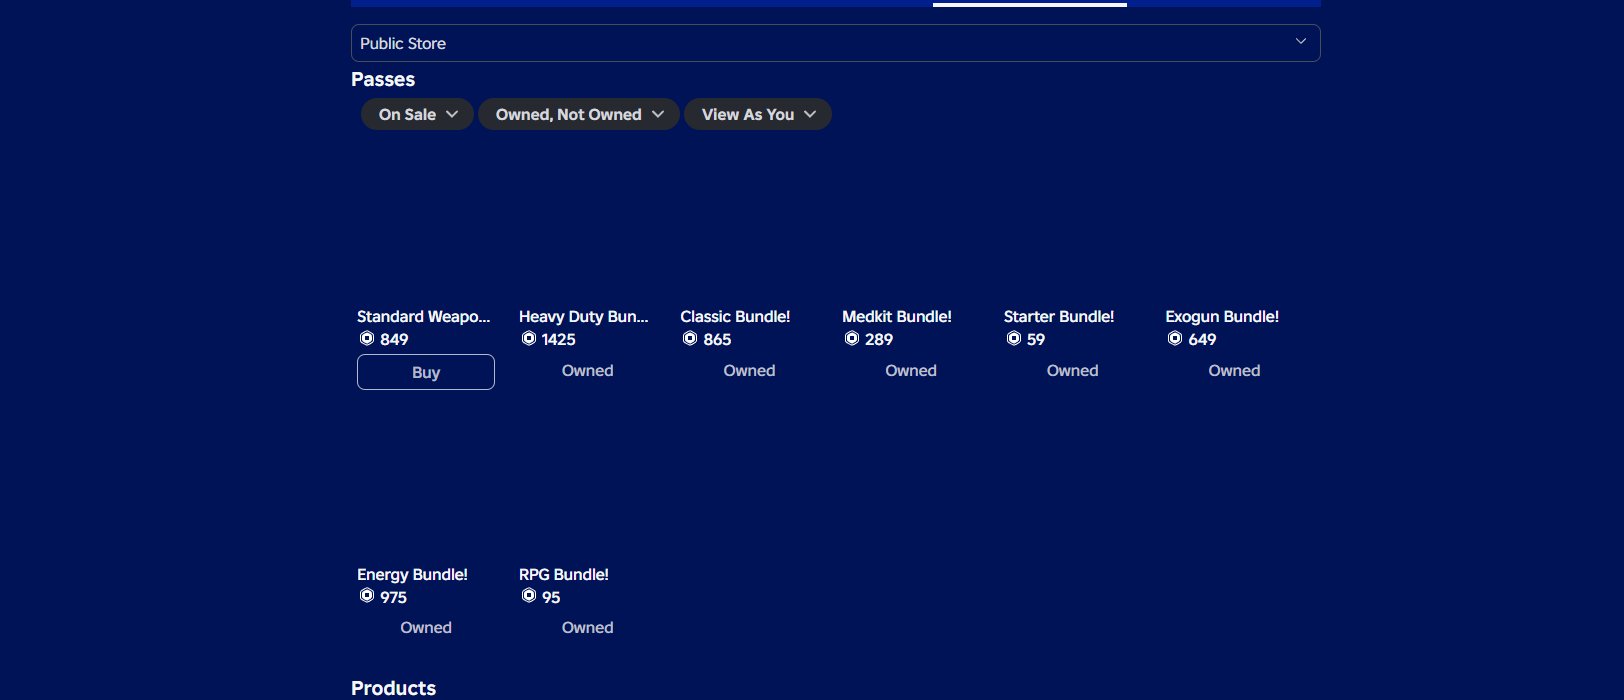Screen dimensions: 1624x700
Task: Open the On Sale filter dropdown
Action: click(x=417, y=114)
